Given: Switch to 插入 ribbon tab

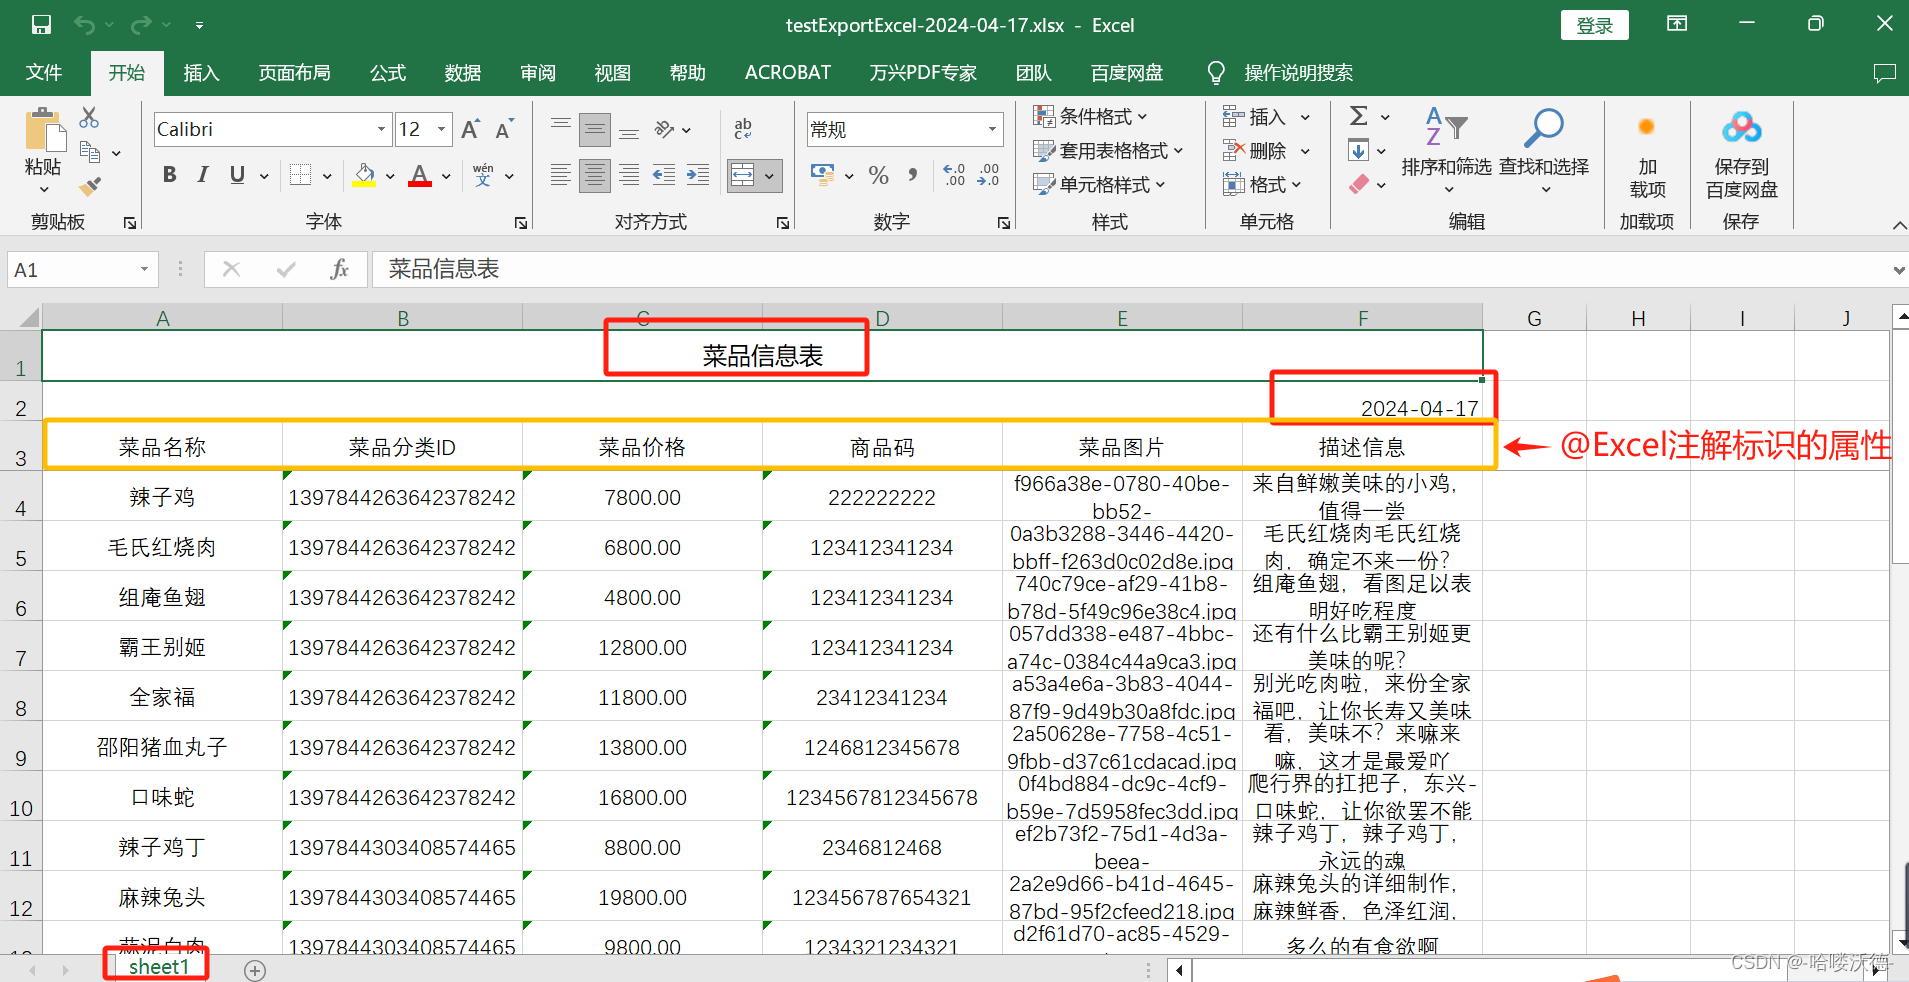Looking at the screenshot, I should (201, 73).
